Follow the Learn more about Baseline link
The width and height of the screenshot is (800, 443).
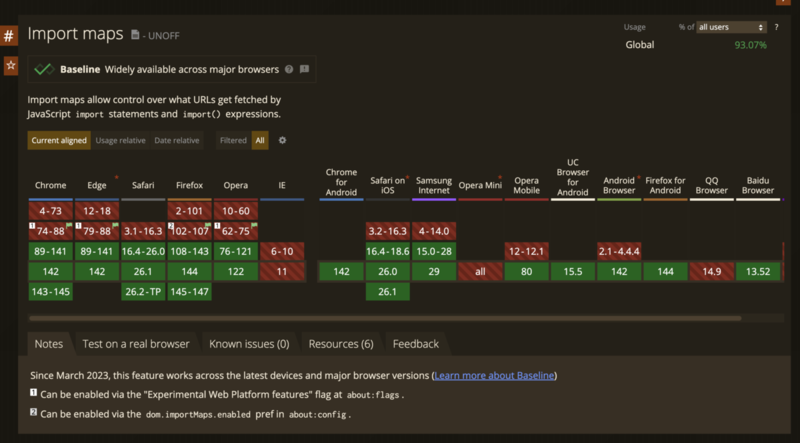pyautogui.click(x=494, y=376)
